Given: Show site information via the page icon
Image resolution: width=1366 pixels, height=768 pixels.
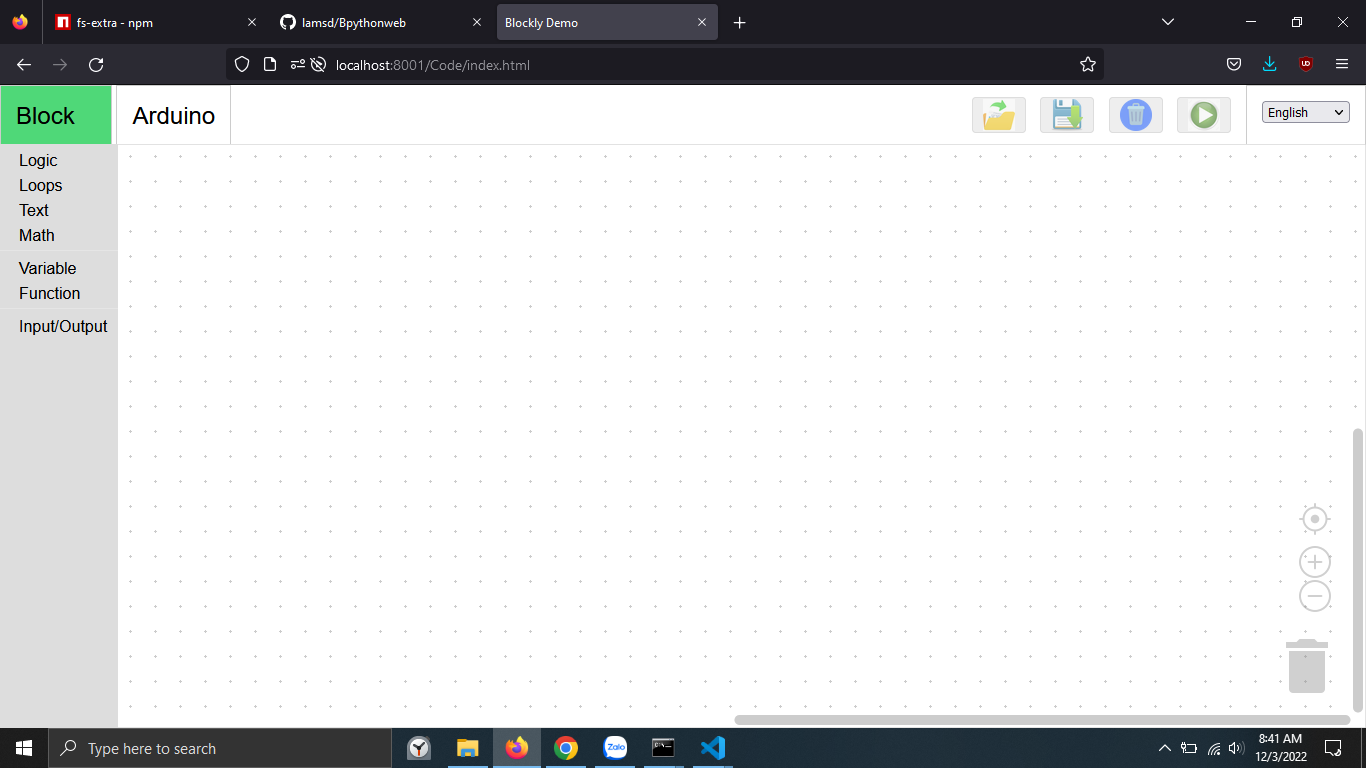Looking at the screenshot, I should point(269,65).
